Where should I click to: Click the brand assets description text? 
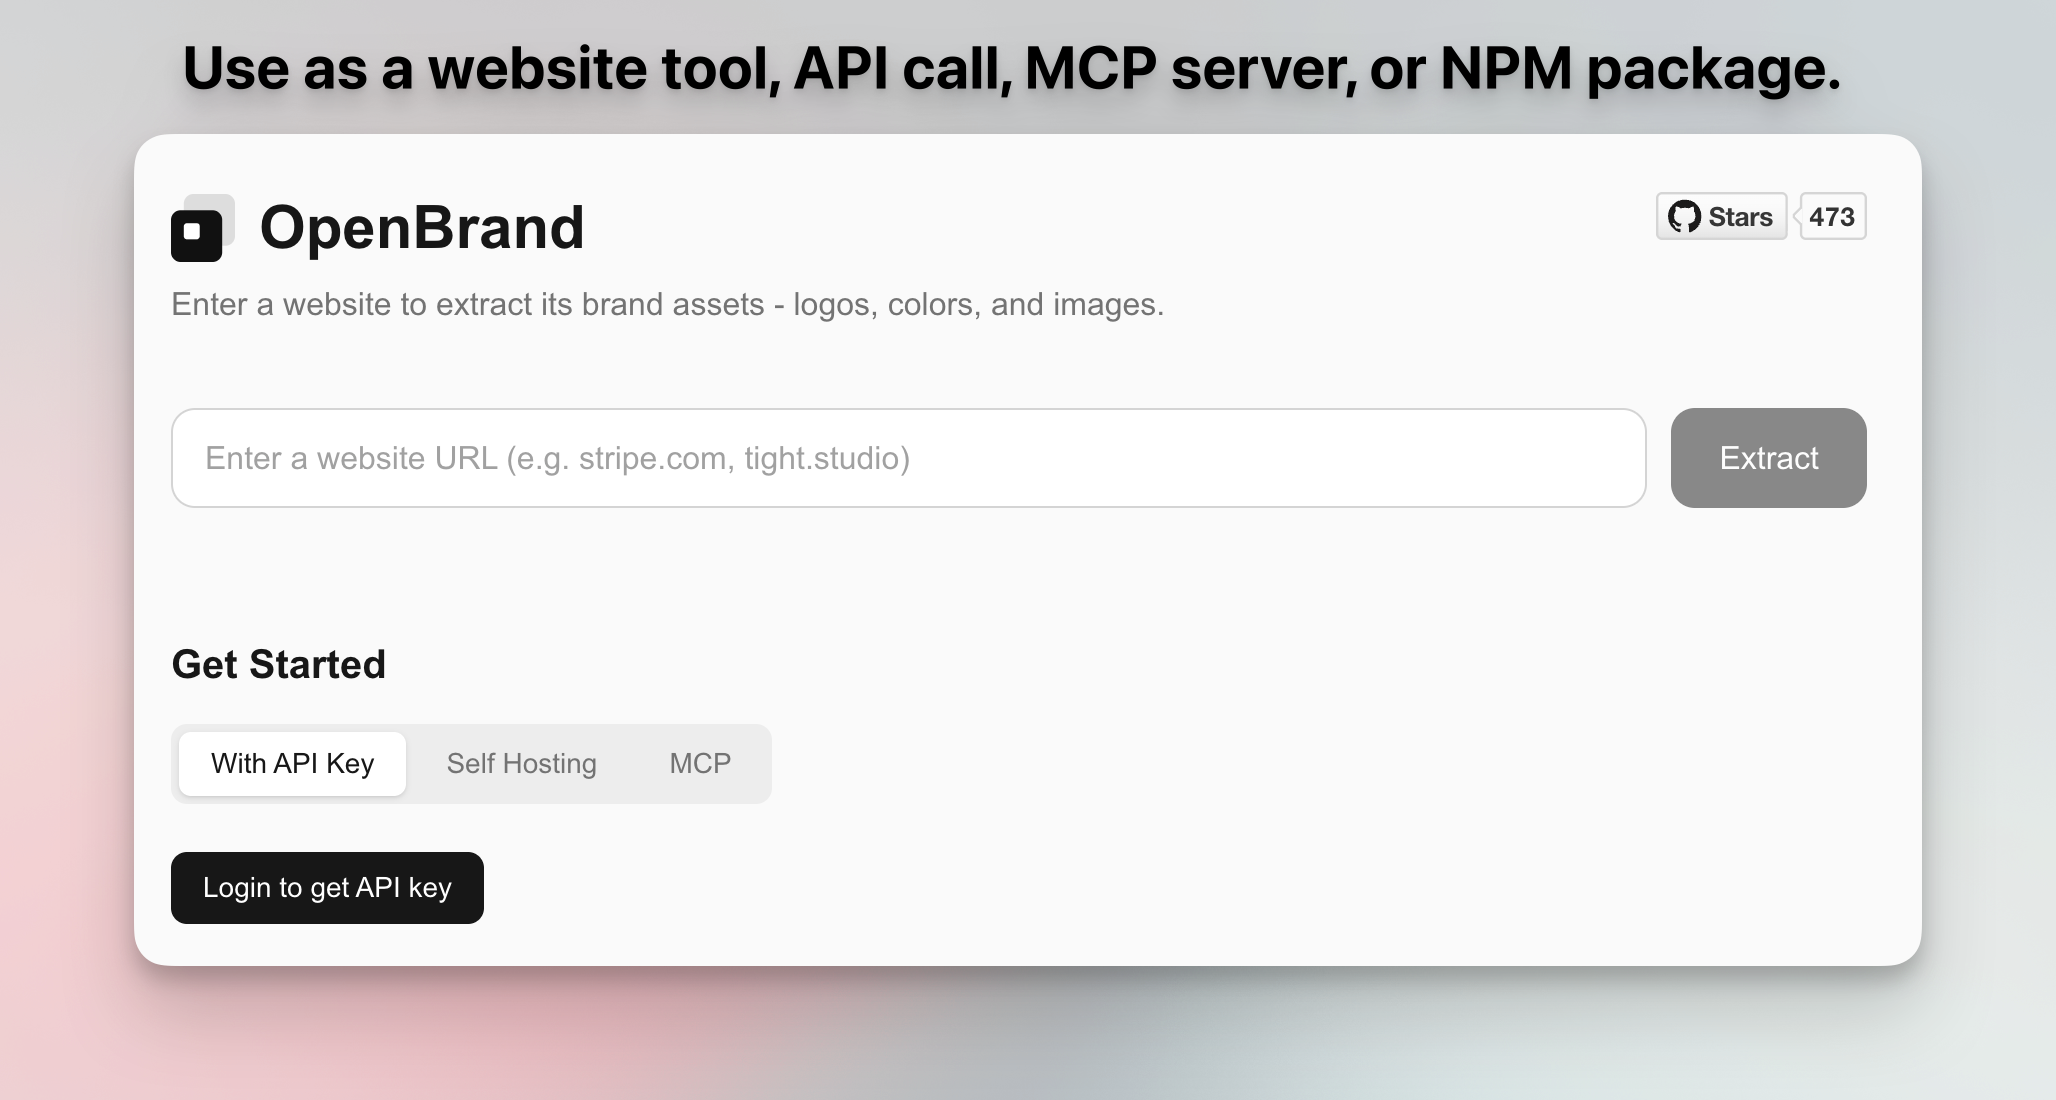pyautogui.click(x=667, y=304)
